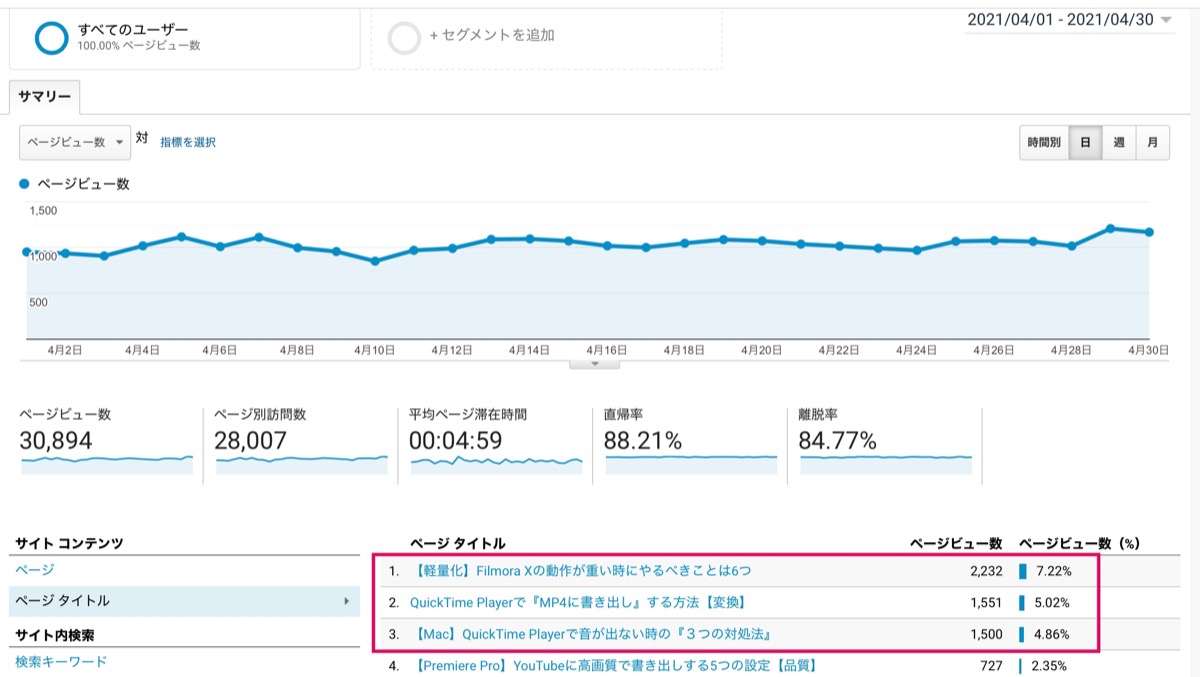
Task: Open the 検索キーワード link
Action: (x=61, y=662)
